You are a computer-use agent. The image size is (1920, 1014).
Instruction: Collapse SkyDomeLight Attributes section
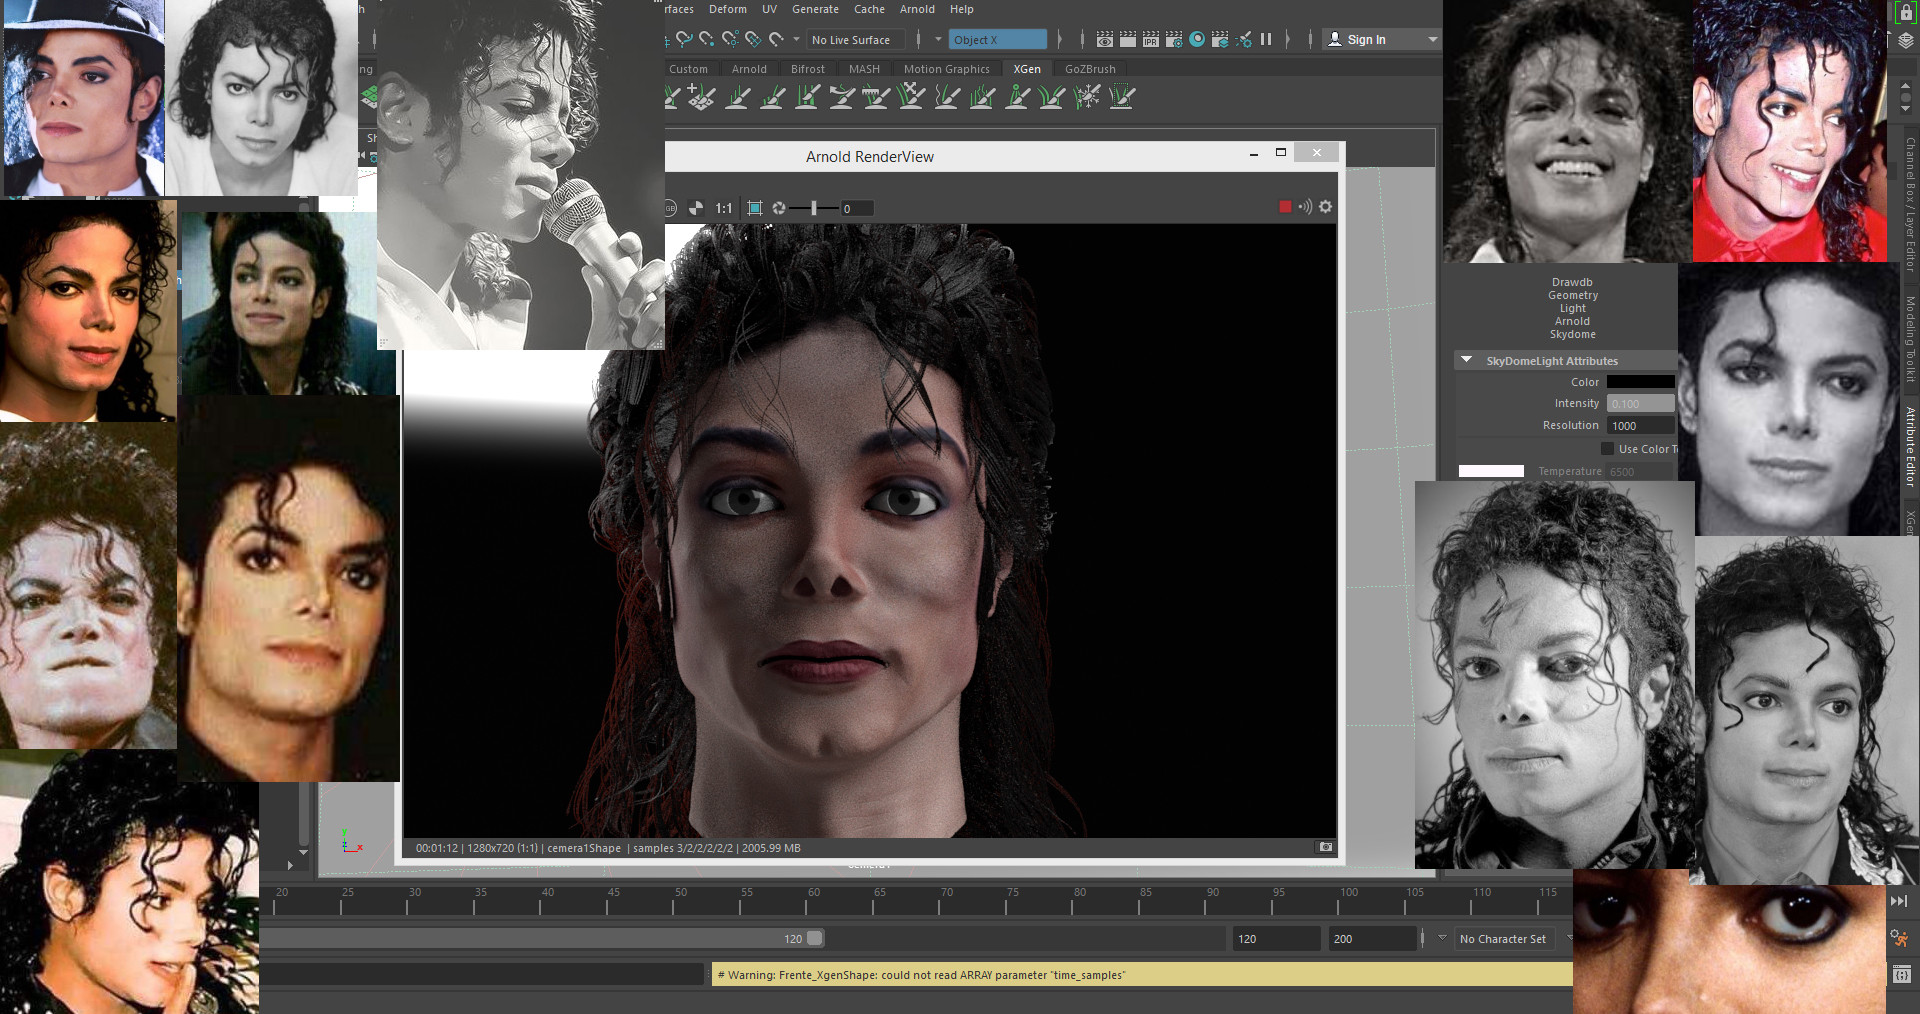tap(1466, 360)
